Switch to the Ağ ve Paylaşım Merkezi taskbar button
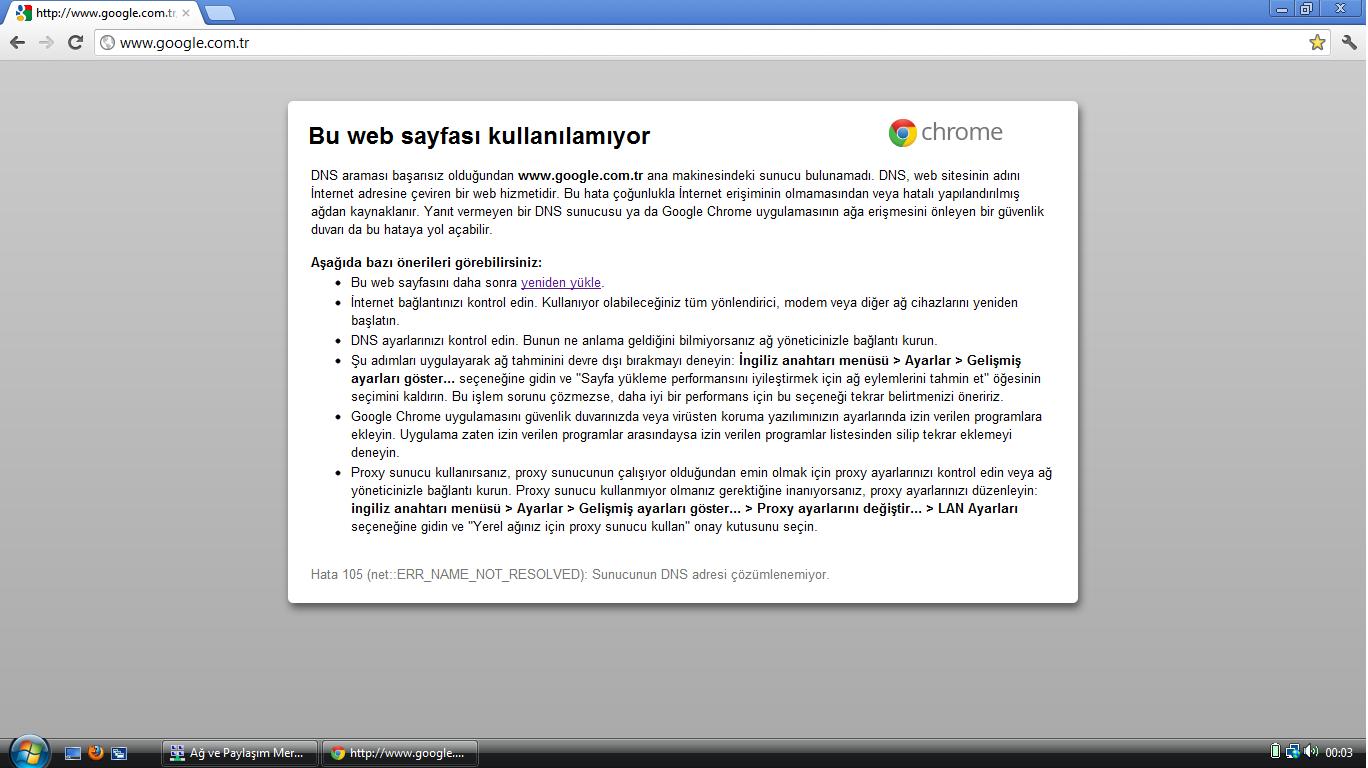Screen dimensions: 1368x768 [x=240, y=753]
